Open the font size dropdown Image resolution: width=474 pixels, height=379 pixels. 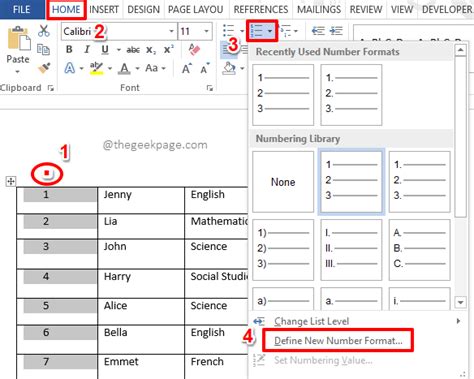click(206, 31)
